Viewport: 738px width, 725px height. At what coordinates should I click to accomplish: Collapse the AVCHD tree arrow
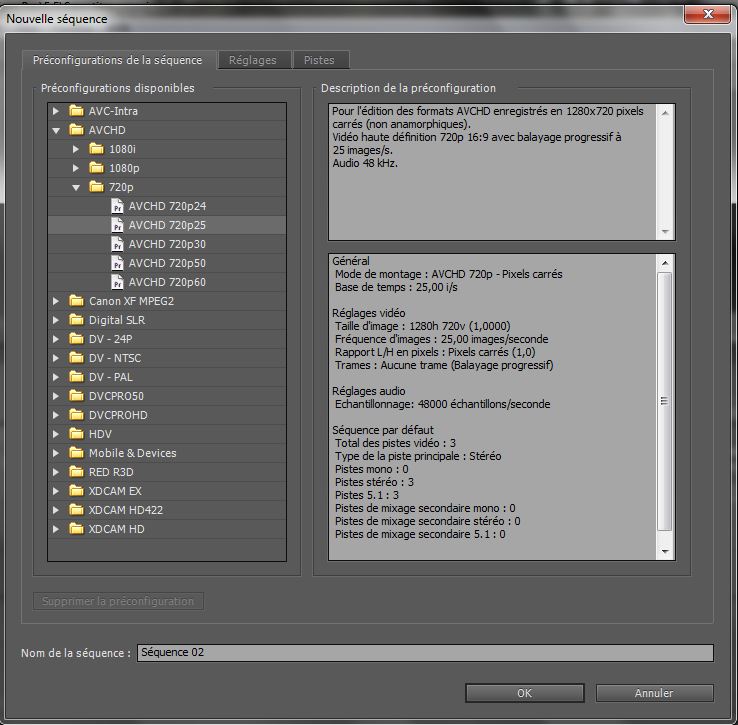point(56,130)
